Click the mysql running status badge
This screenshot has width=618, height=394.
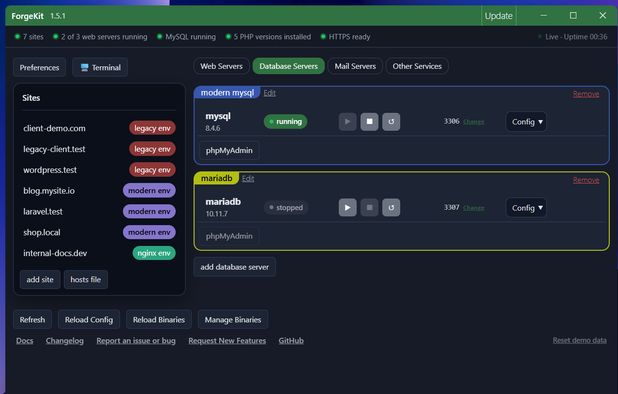pos(285,122)
